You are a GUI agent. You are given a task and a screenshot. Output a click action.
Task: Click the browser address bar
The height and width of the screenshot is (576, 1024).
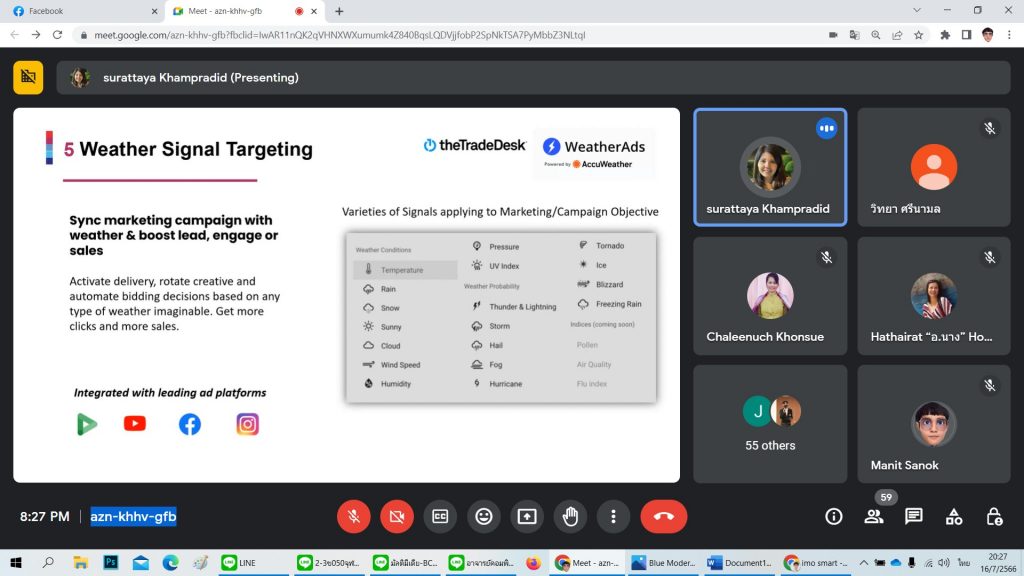[x=450, y=35]
